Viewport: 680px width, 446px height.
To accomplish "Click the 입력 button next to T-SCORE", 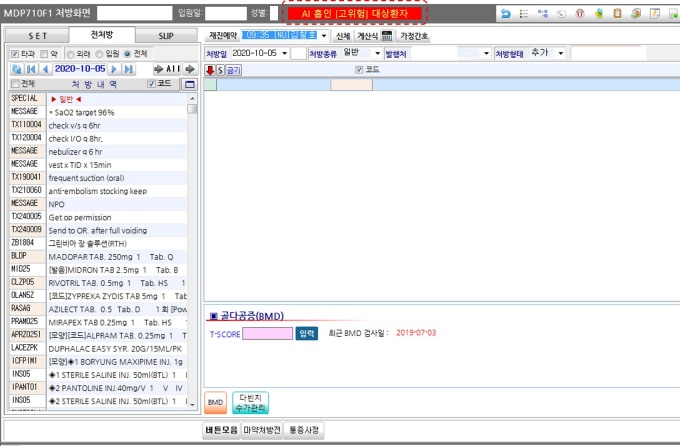I will 307,333.
